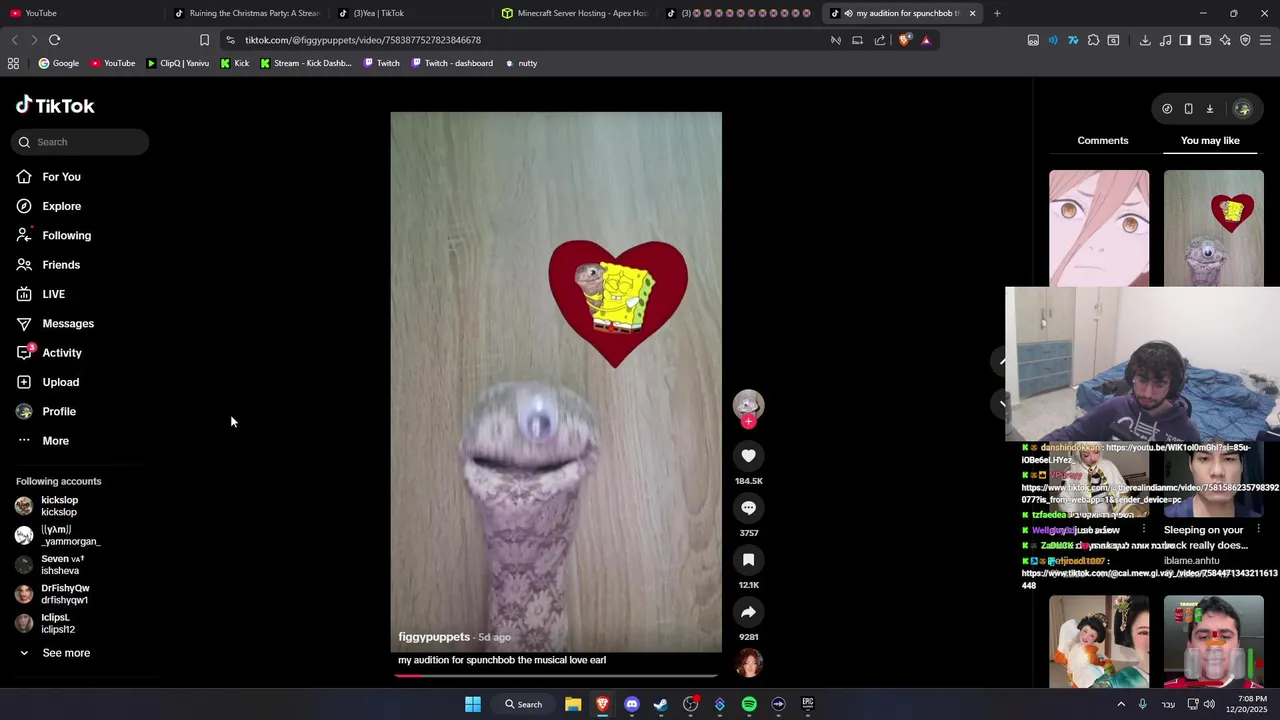Click the TikTok logo
Image resolution: width=1280 pixels, height=720 pixels.
coord(55,105)
